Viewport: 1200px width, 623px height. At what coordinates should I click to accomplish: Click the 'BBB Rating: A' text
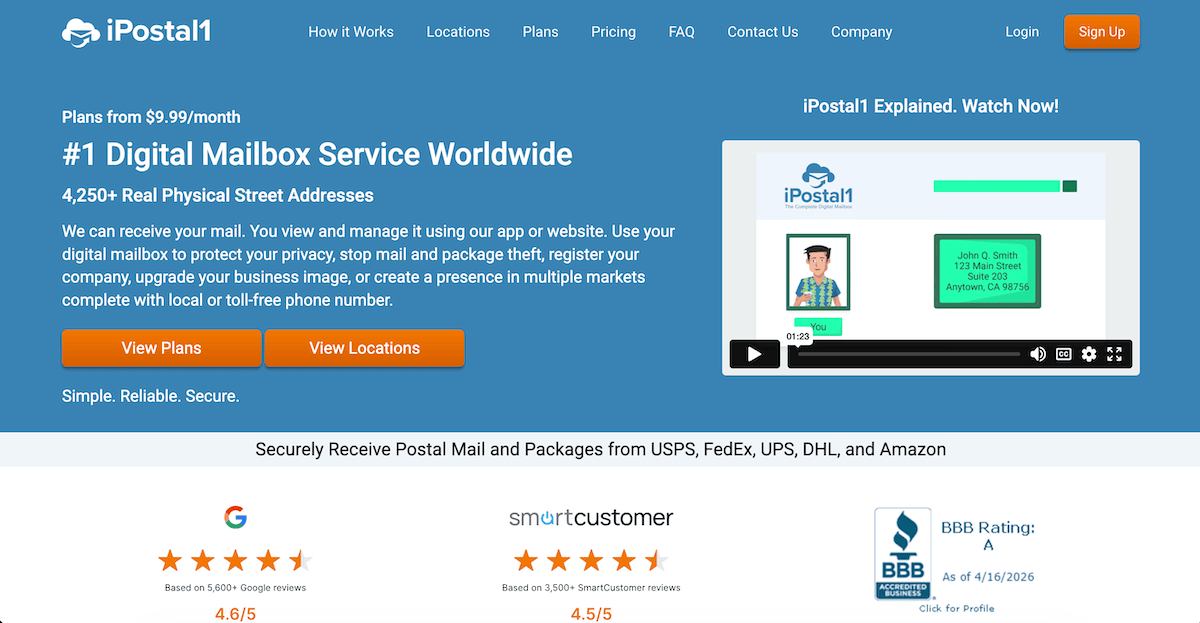[988, 536]
